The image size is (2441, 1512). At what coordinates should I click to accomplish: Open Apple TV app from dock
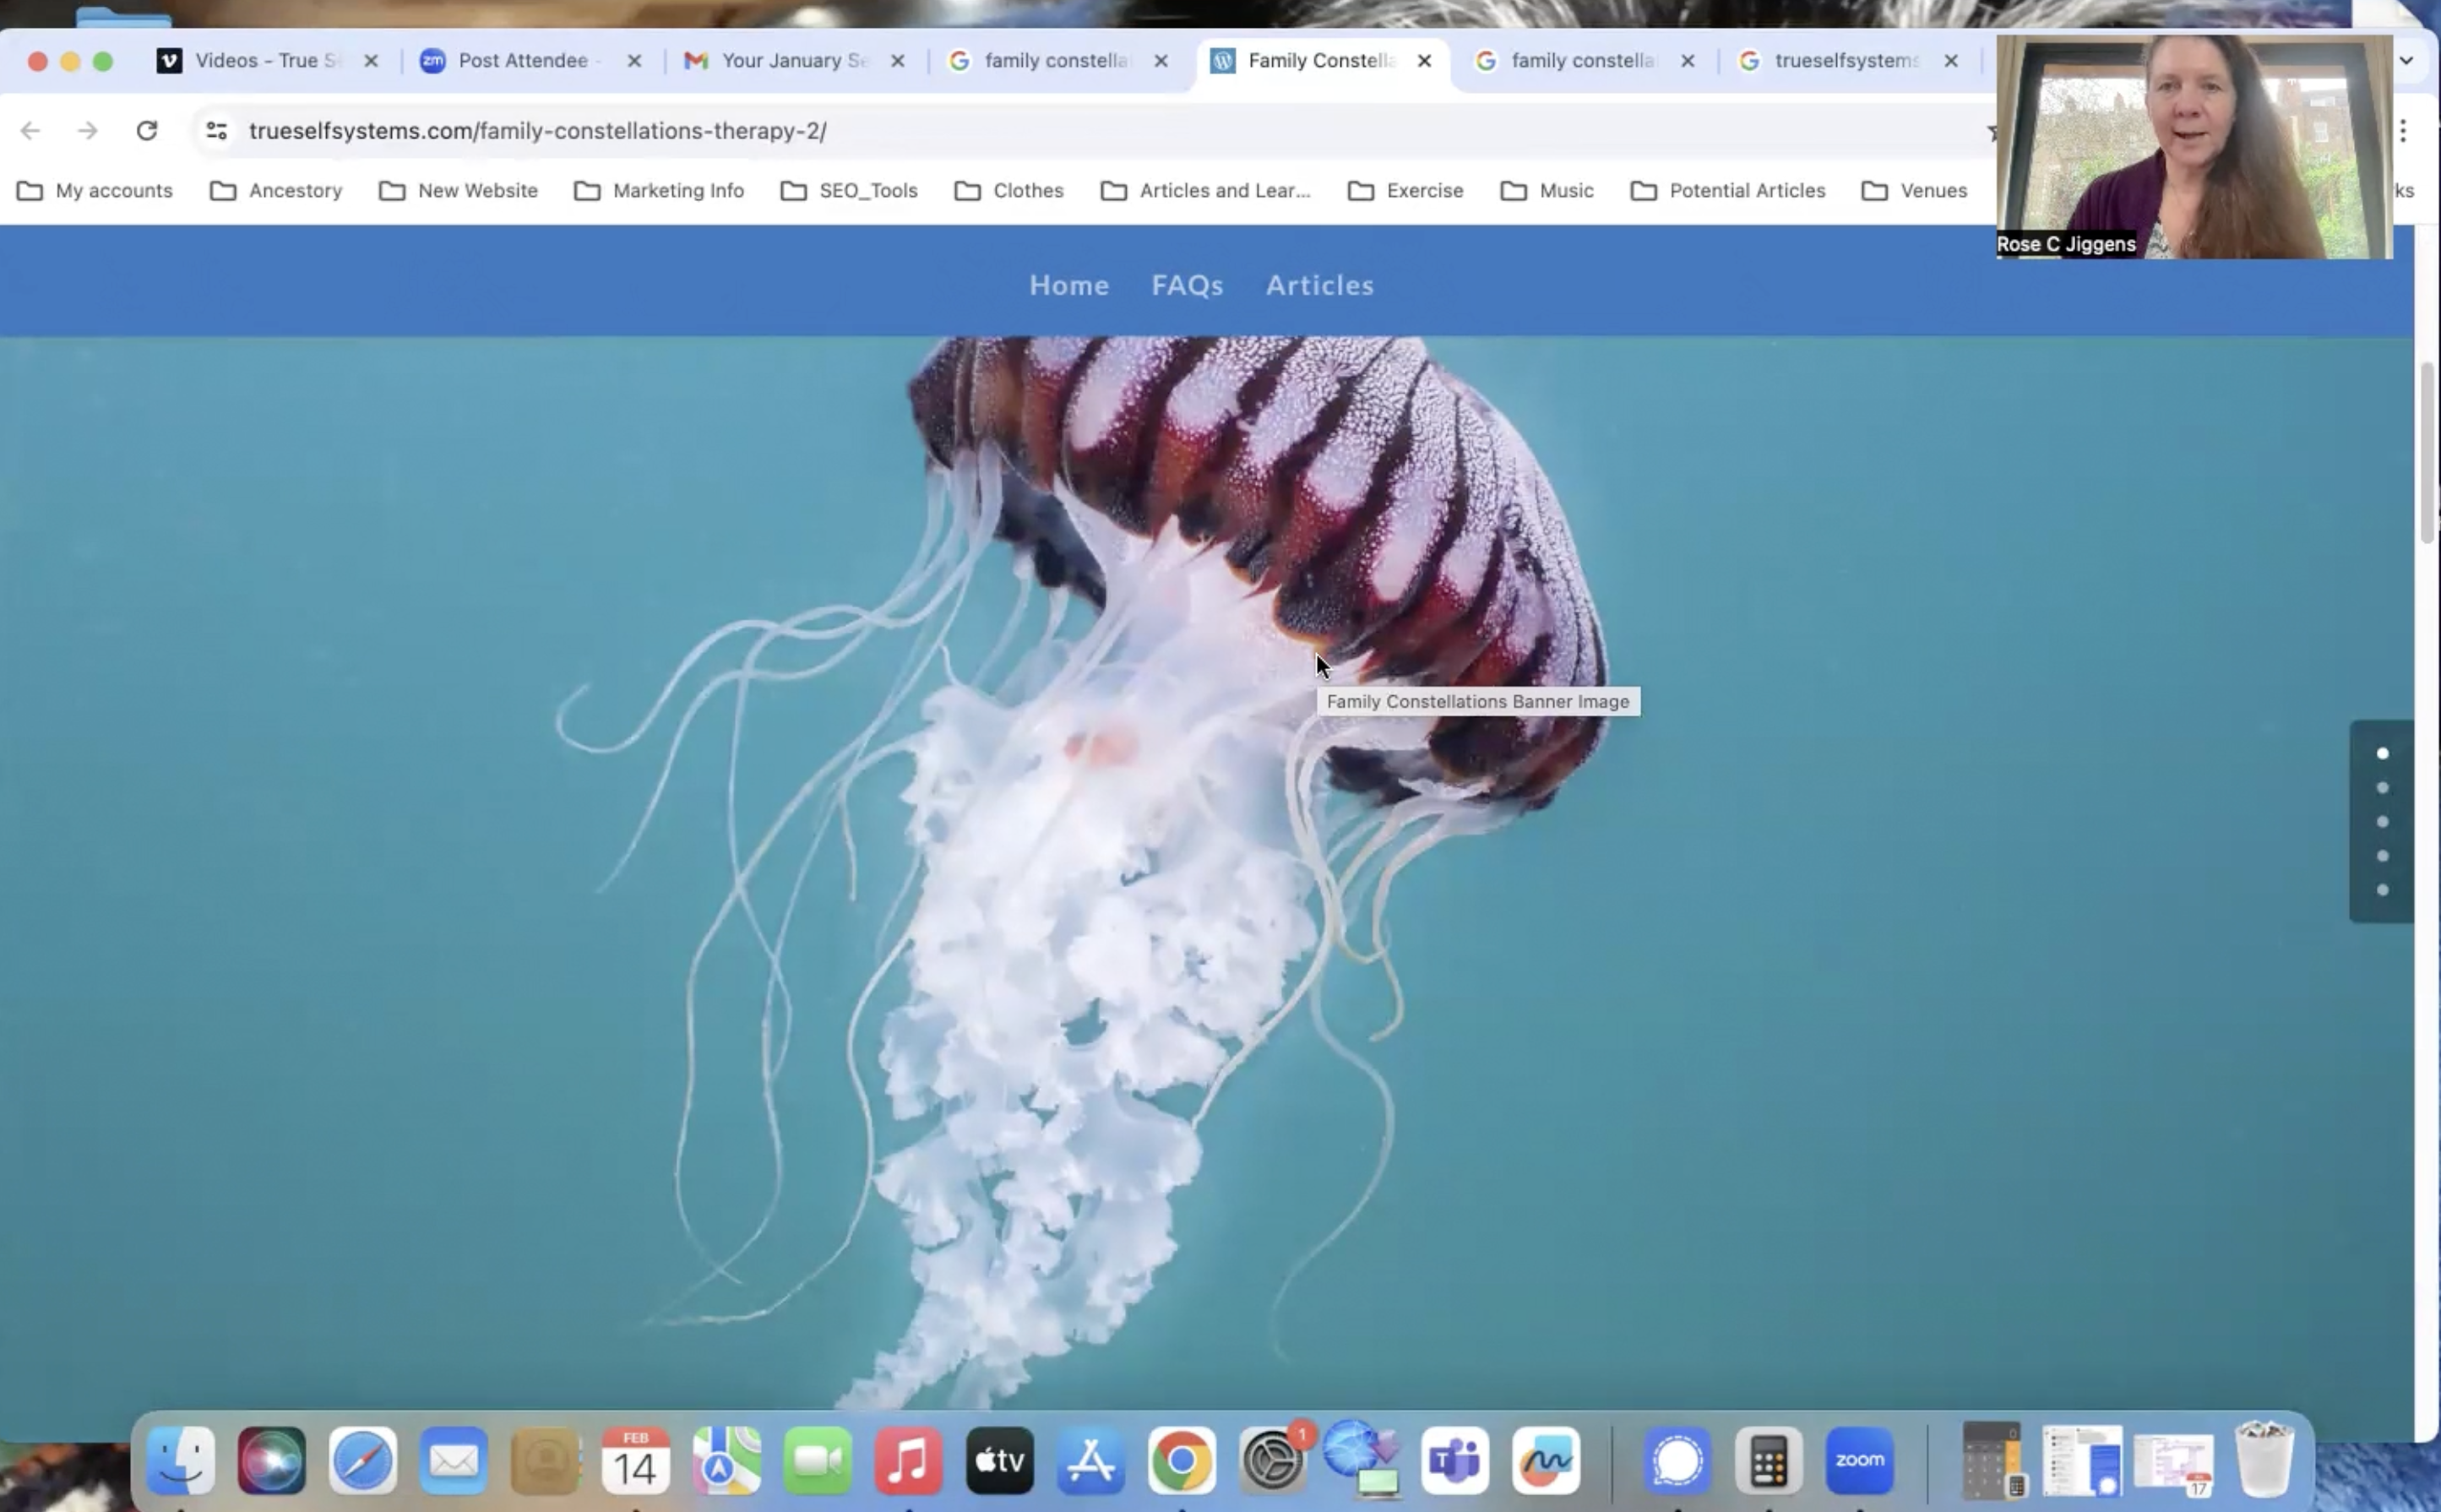(x=999, y=1460)
